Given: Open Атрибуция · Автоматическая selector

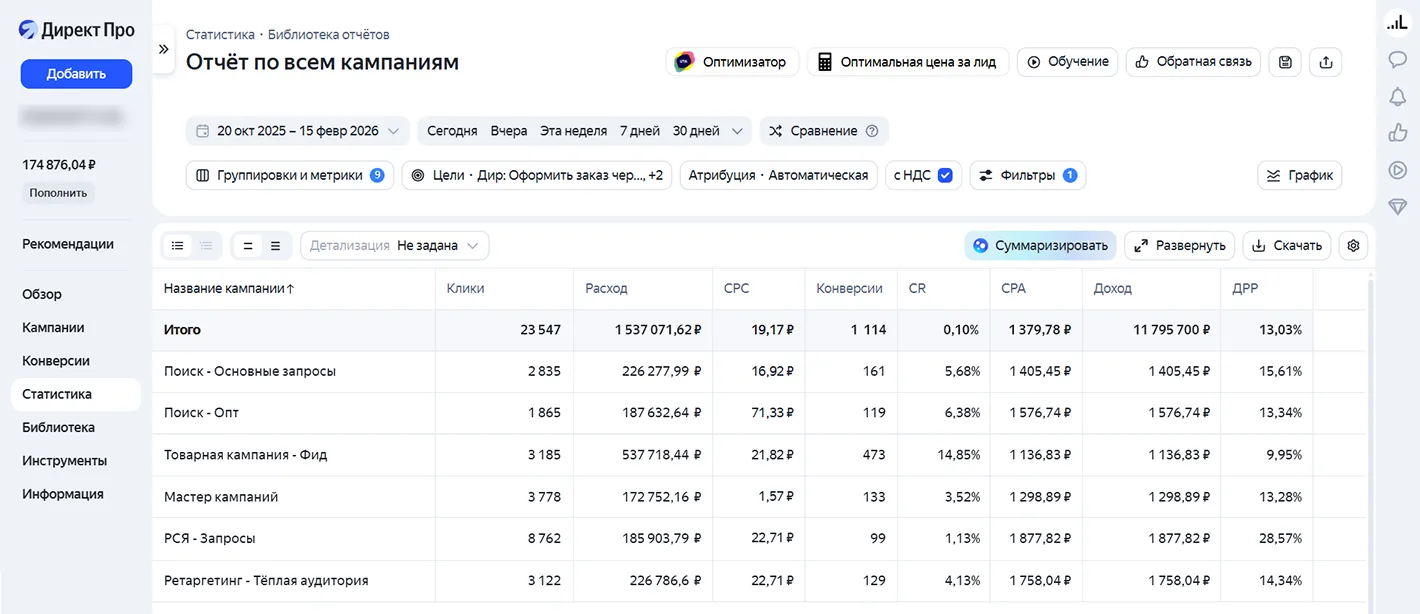Looking at the screenshot, I should [778, 175].
